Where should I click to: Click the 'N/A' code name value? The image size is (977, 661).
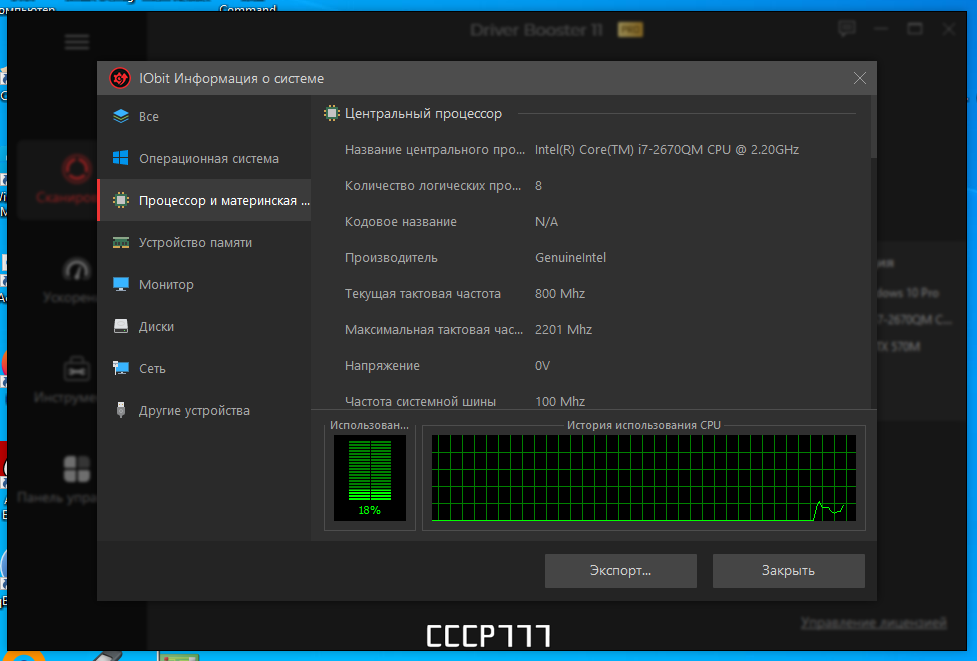[x=546, y=222]
